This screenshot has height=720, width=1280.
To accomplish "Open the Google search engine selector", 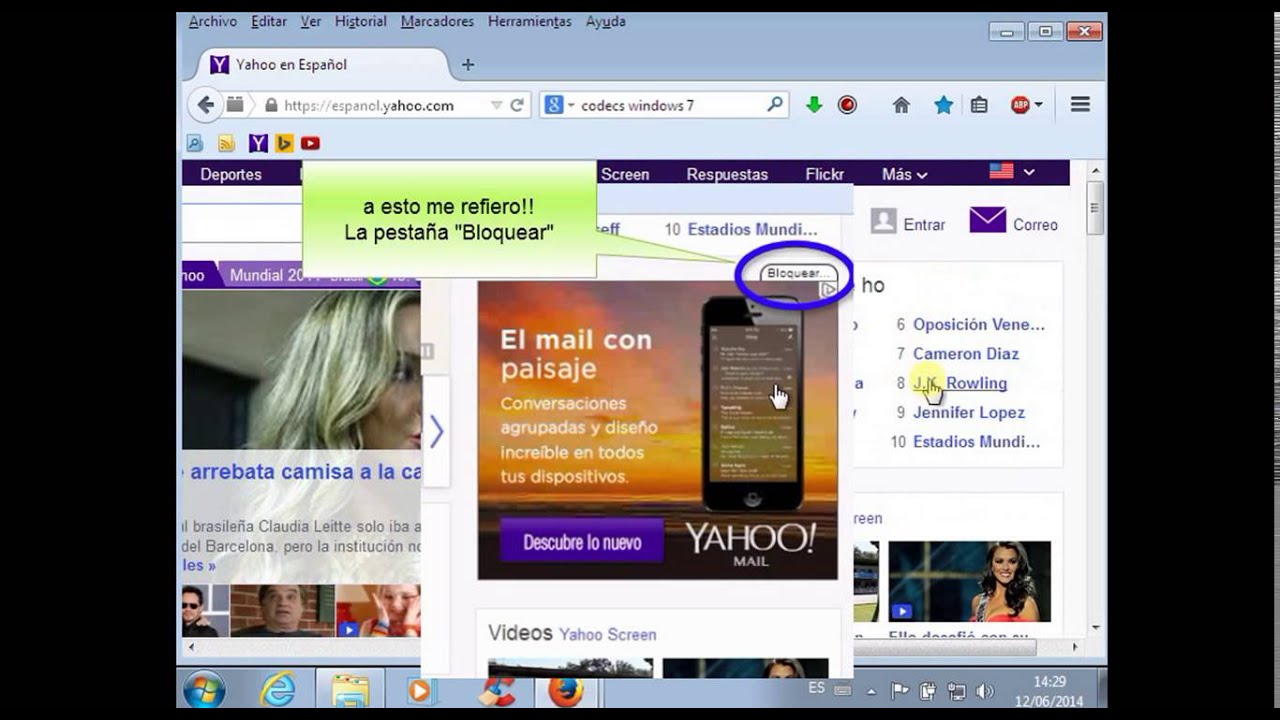I will pyautogui.click(x=559, y=105).
